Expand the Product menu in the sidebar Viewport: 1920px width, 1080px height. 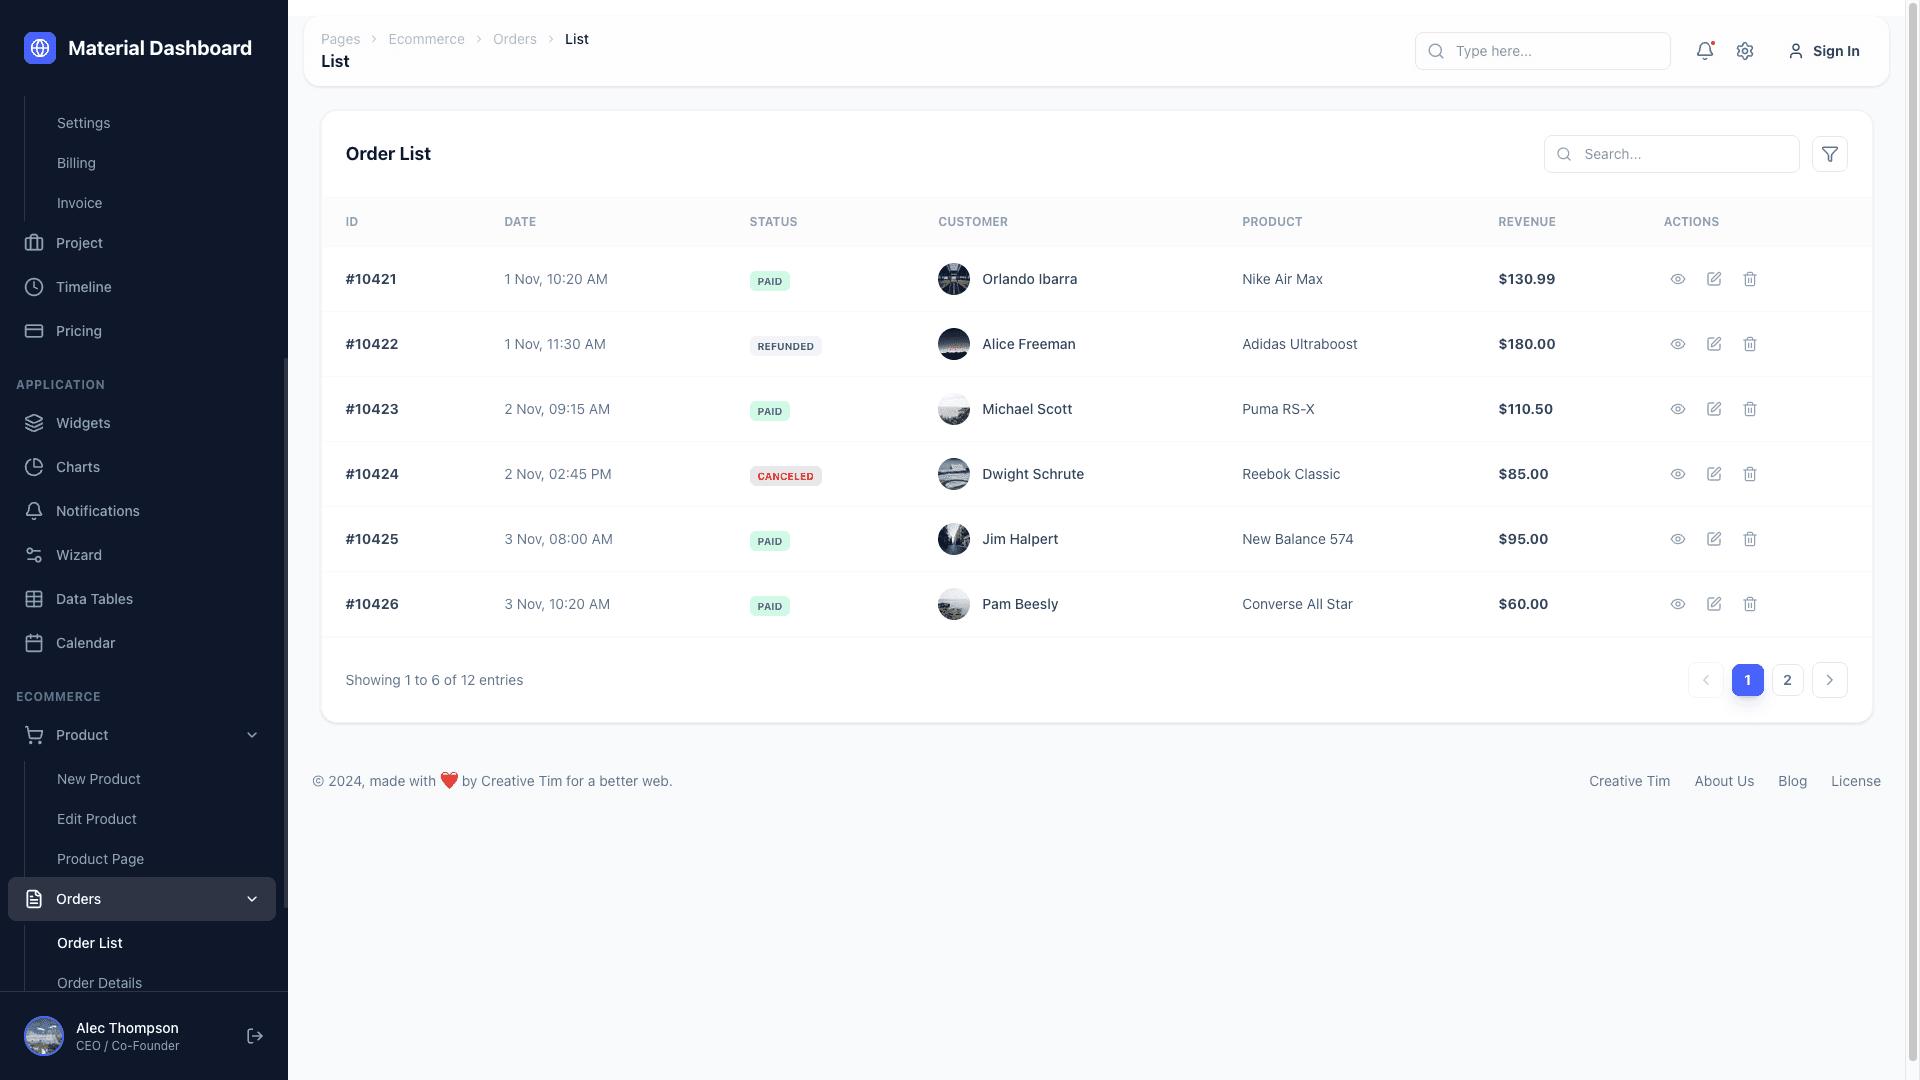pyautogui.click(x=252, y=735)
